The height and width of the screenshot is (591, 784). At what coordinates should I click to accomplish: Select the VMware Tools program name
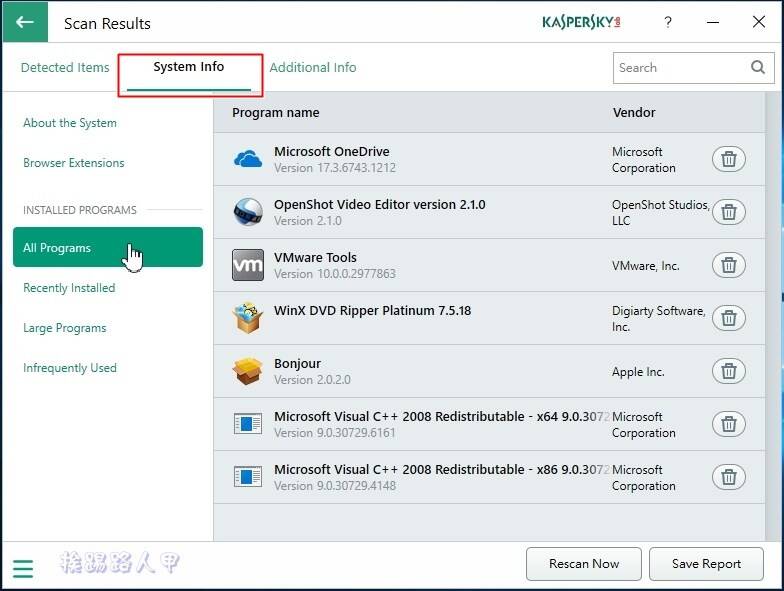tap(315, 258)
